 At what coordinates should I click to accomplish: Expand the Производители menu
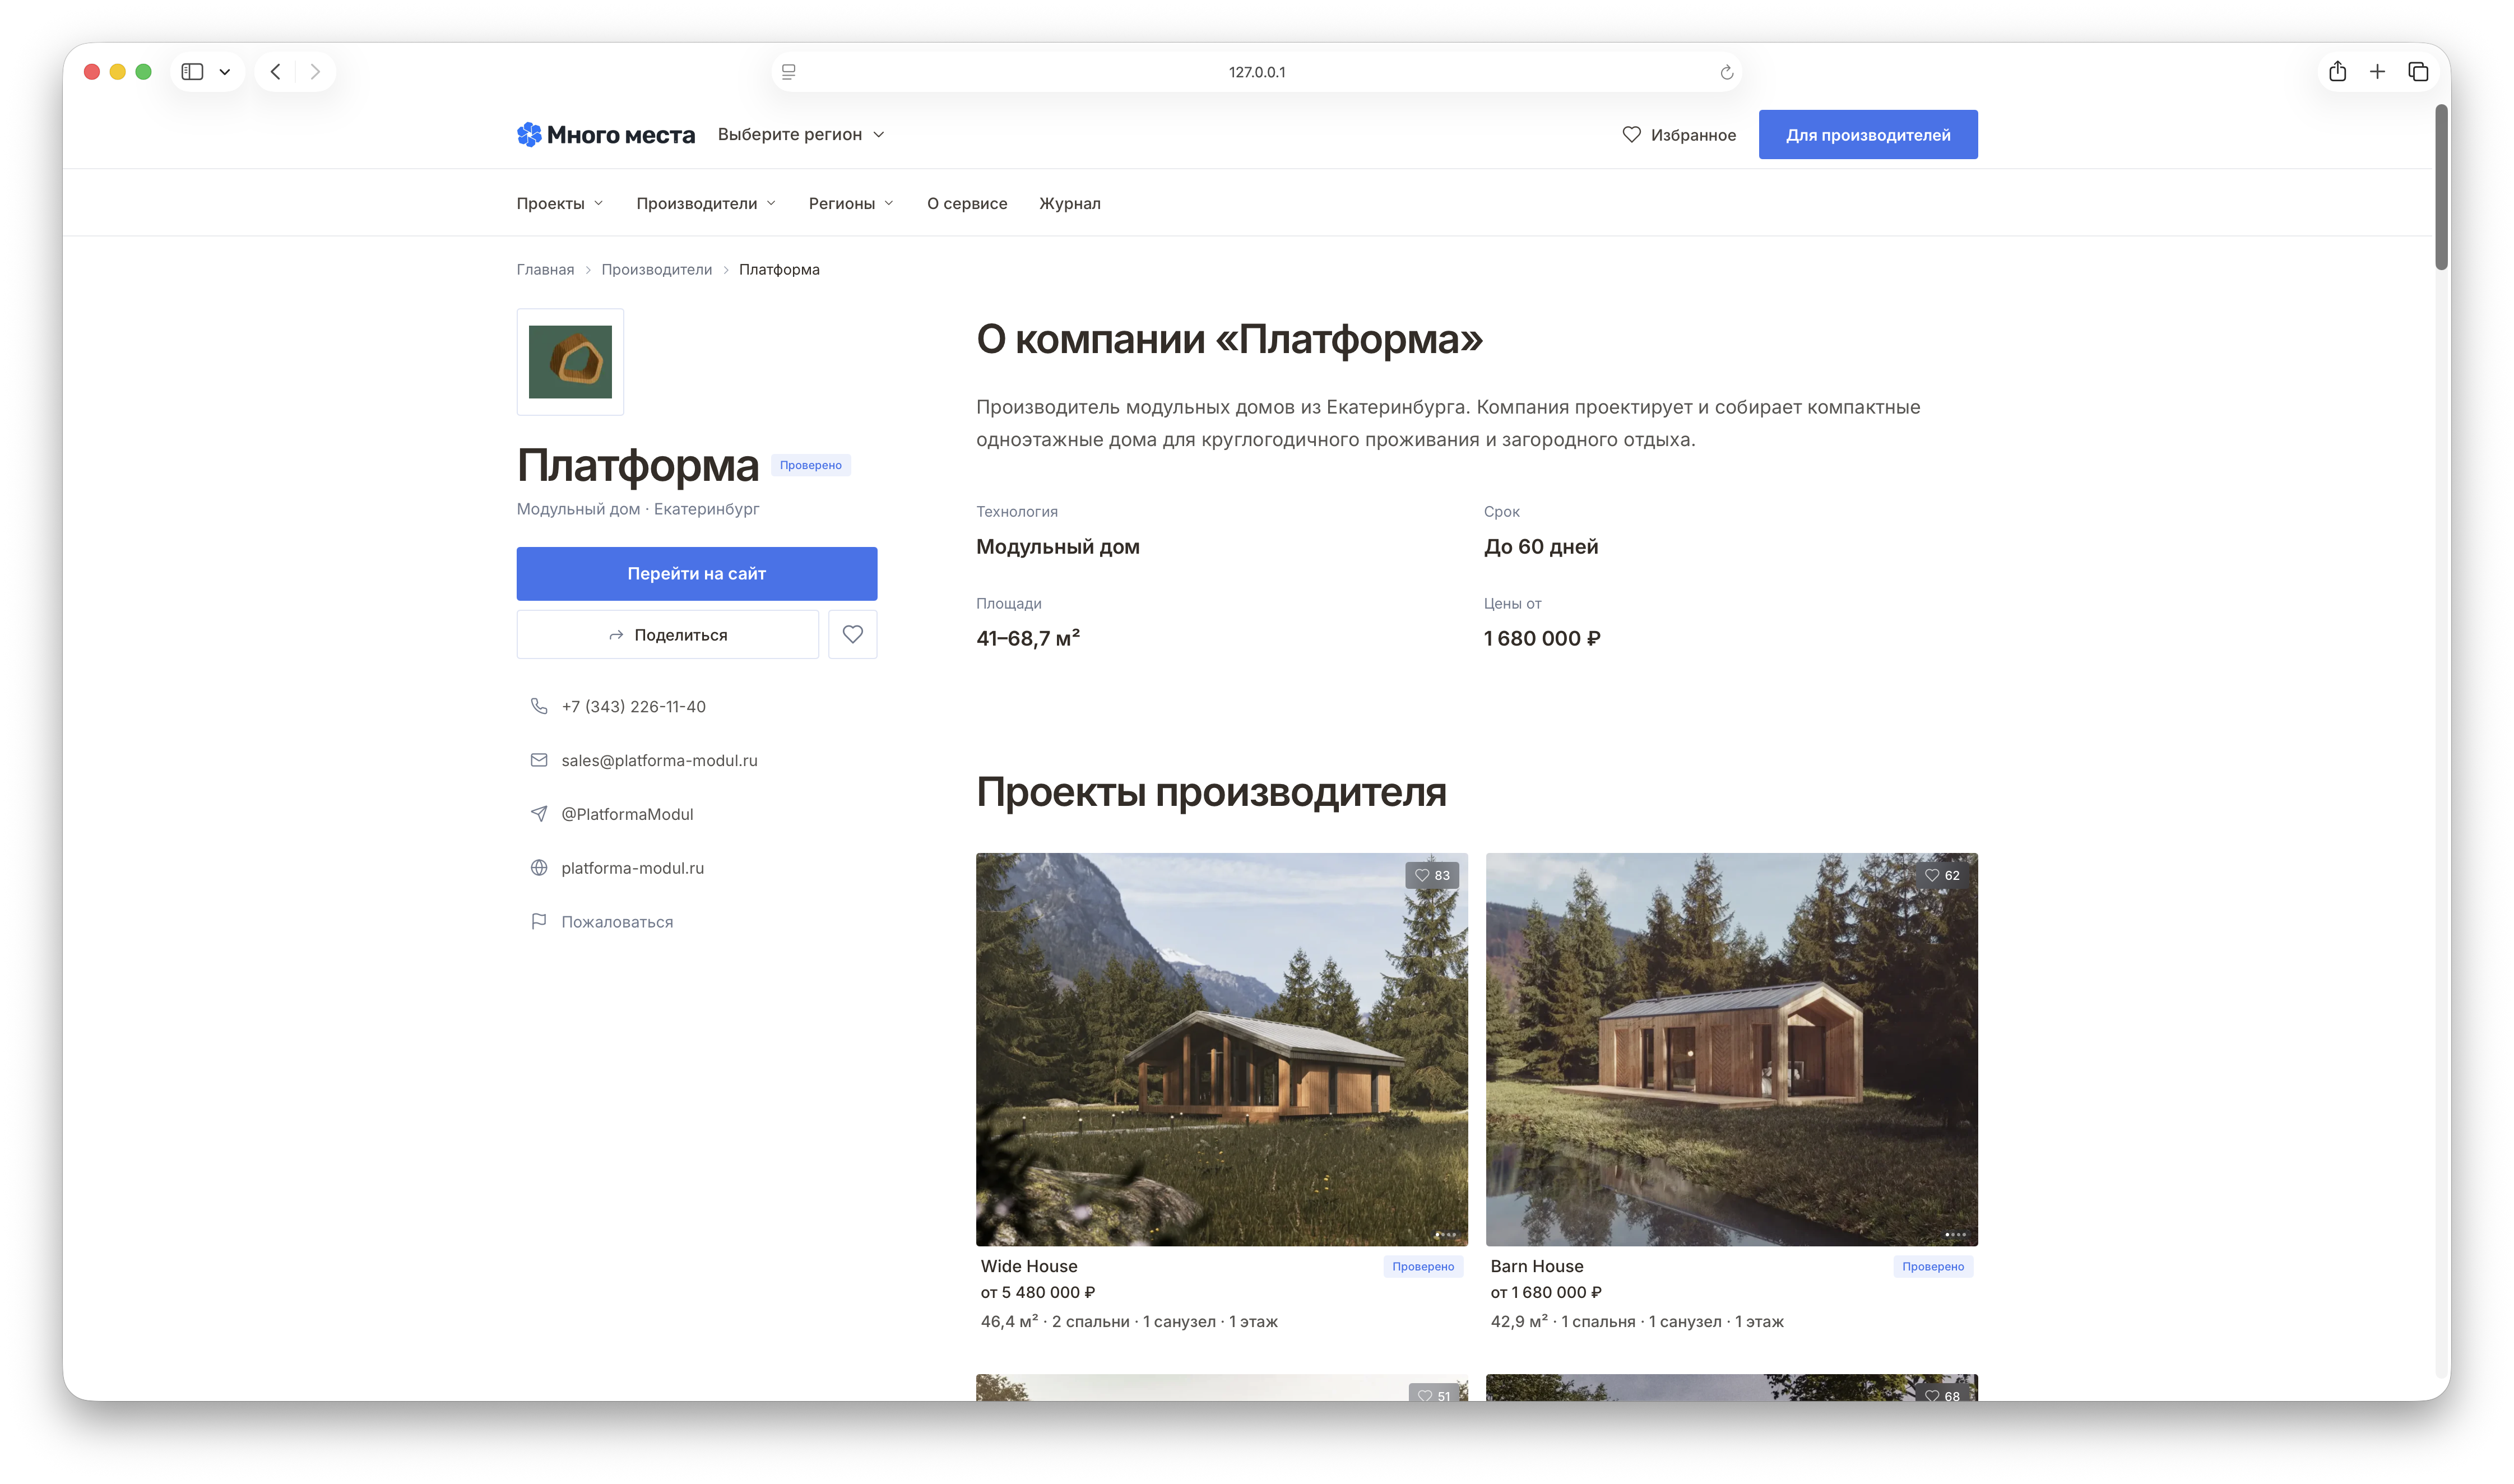click(x=706, y=203)
